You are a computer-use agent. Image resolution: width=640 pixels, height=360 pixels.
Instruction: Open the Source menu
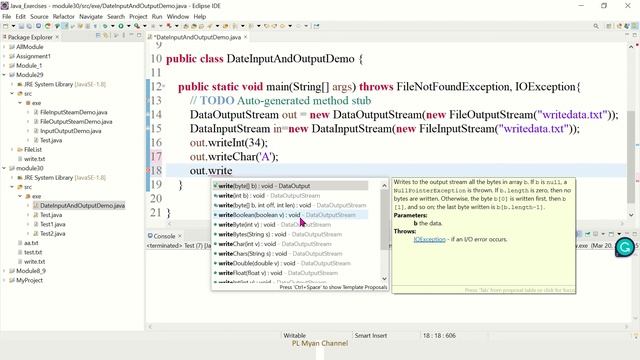pos(39,16)
